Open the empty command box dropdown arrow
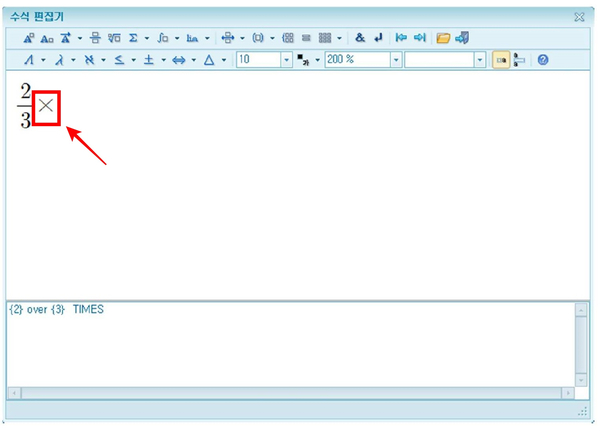 coord(480,60)
